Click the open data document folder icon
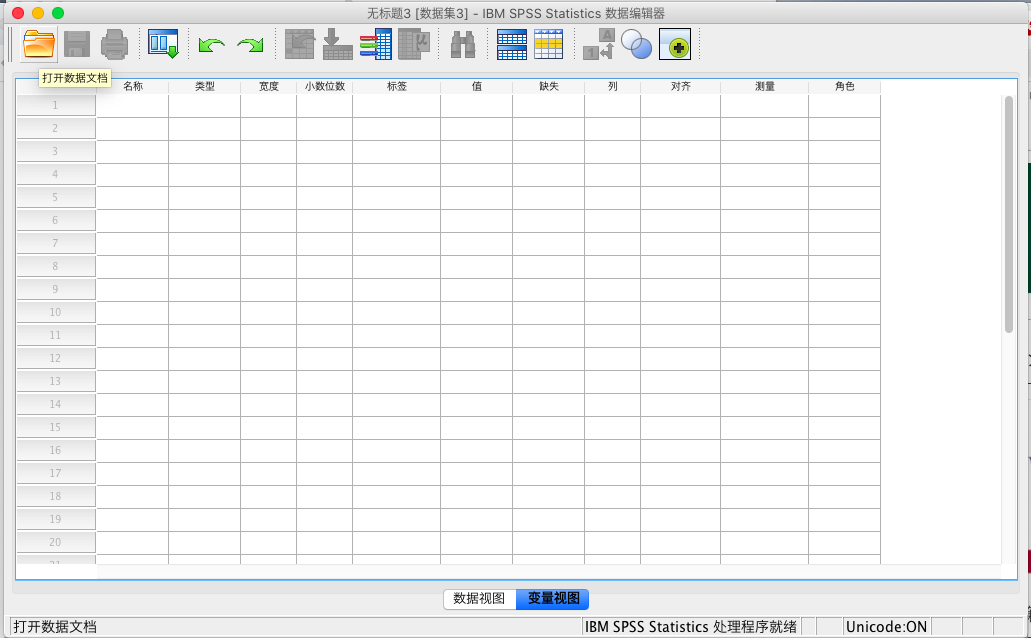The image size is (1031, 638). [39, 44]
